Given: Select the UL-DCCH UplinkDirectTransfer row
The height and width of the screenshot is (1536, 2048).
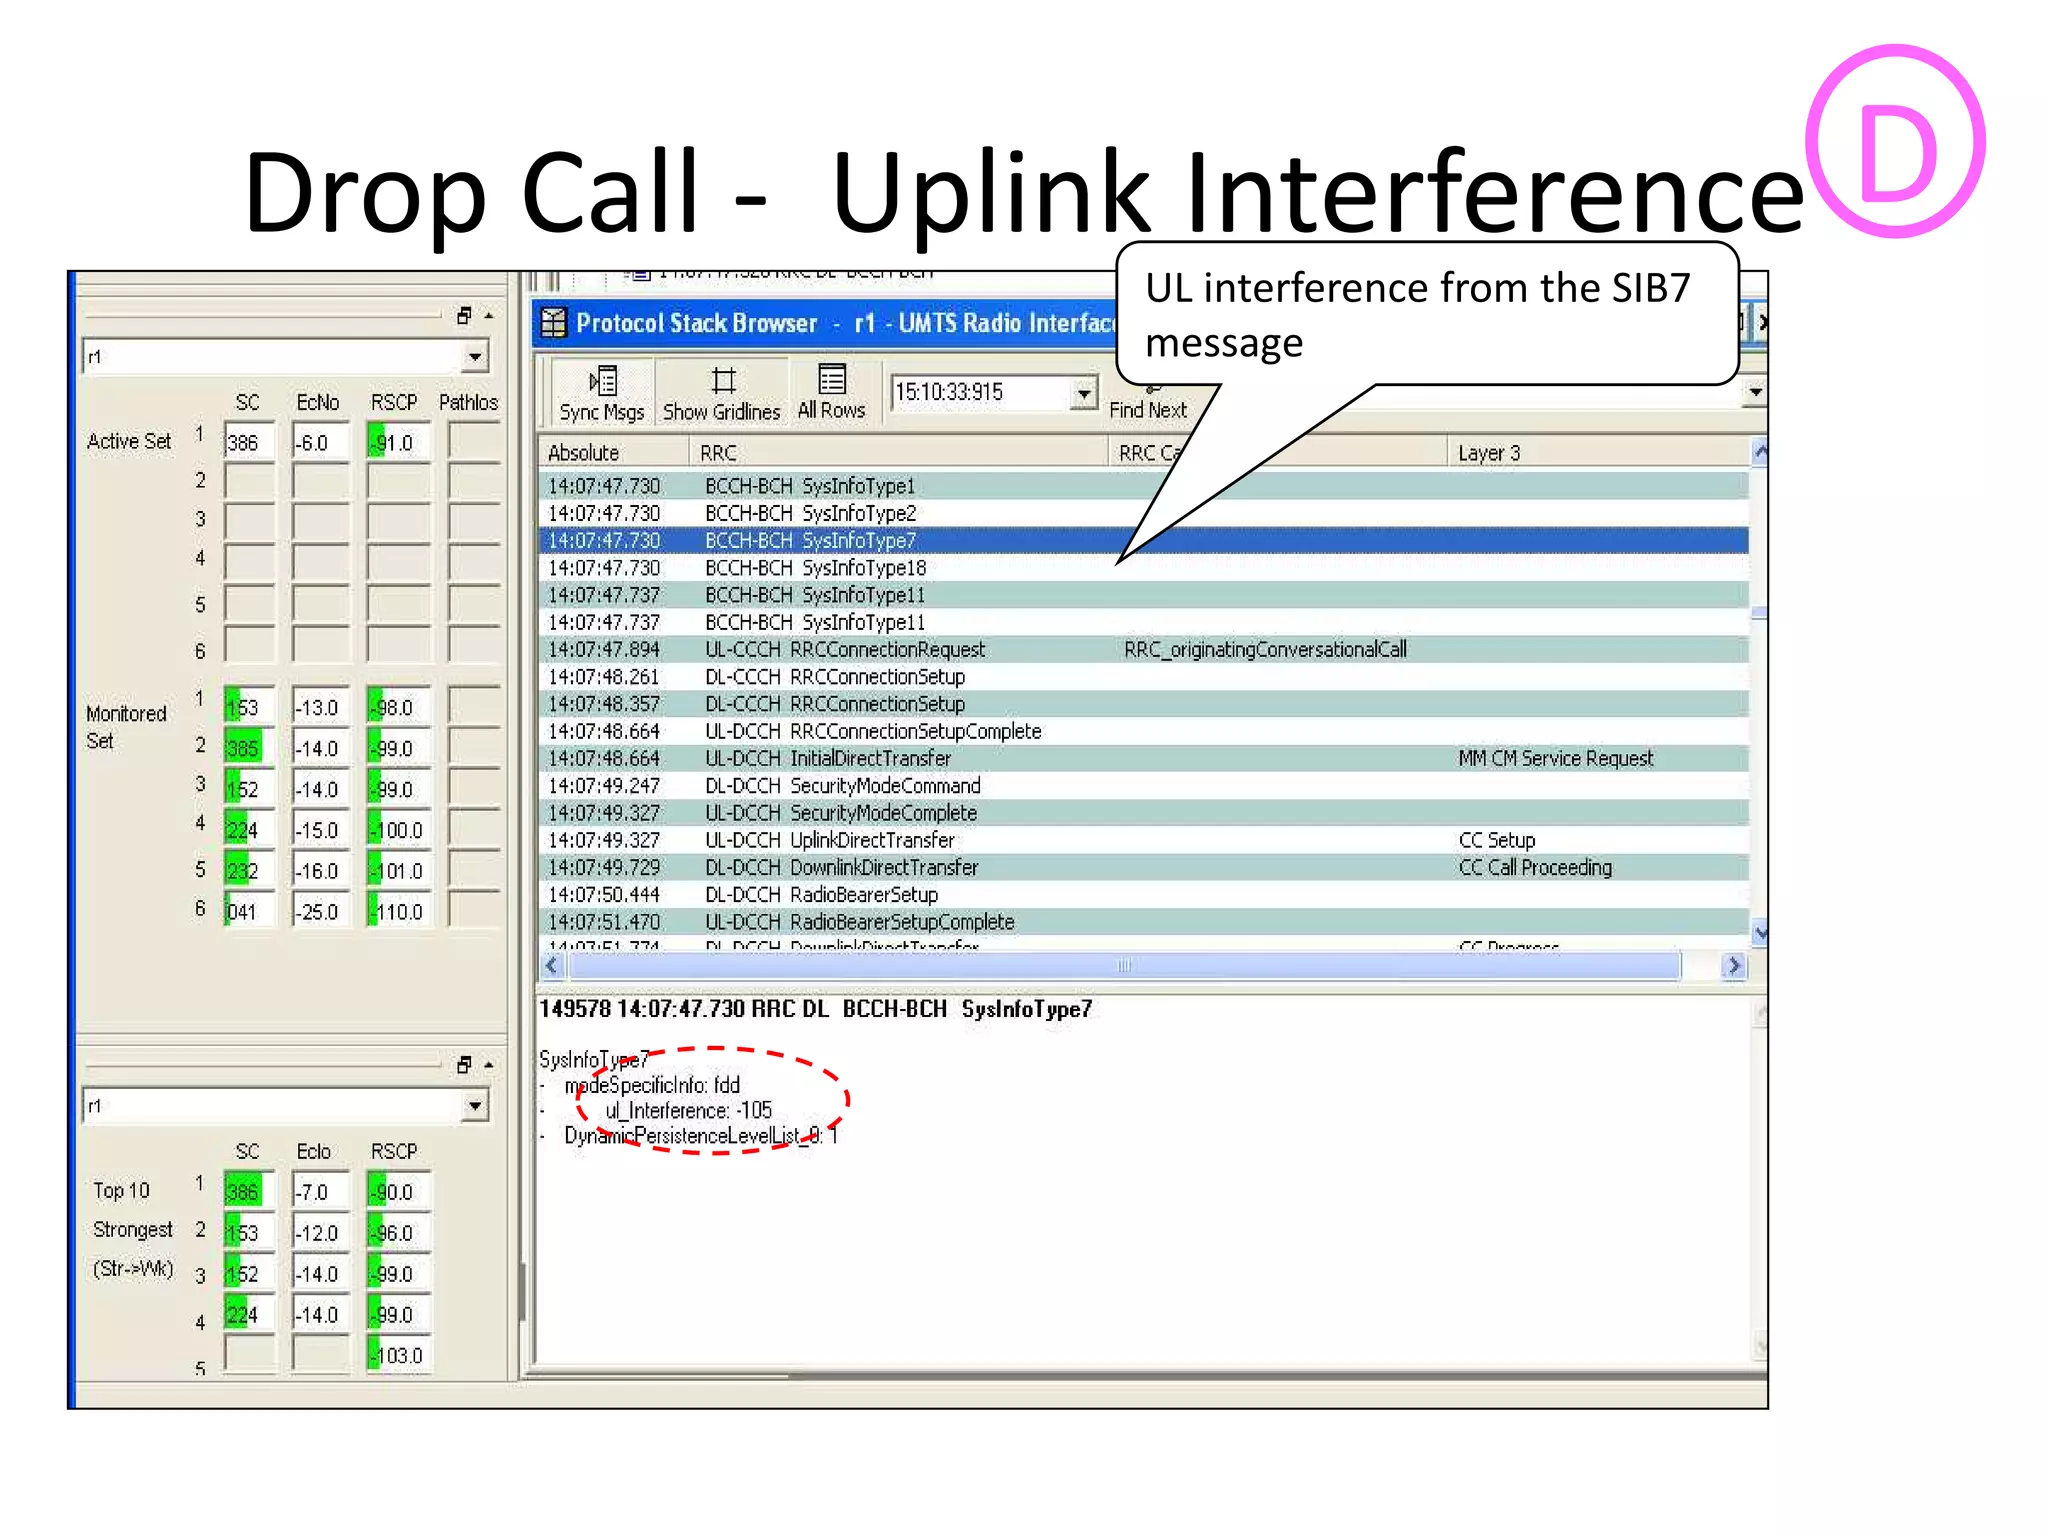Looking at the screenshot, I should click(x=1144, y=840).
